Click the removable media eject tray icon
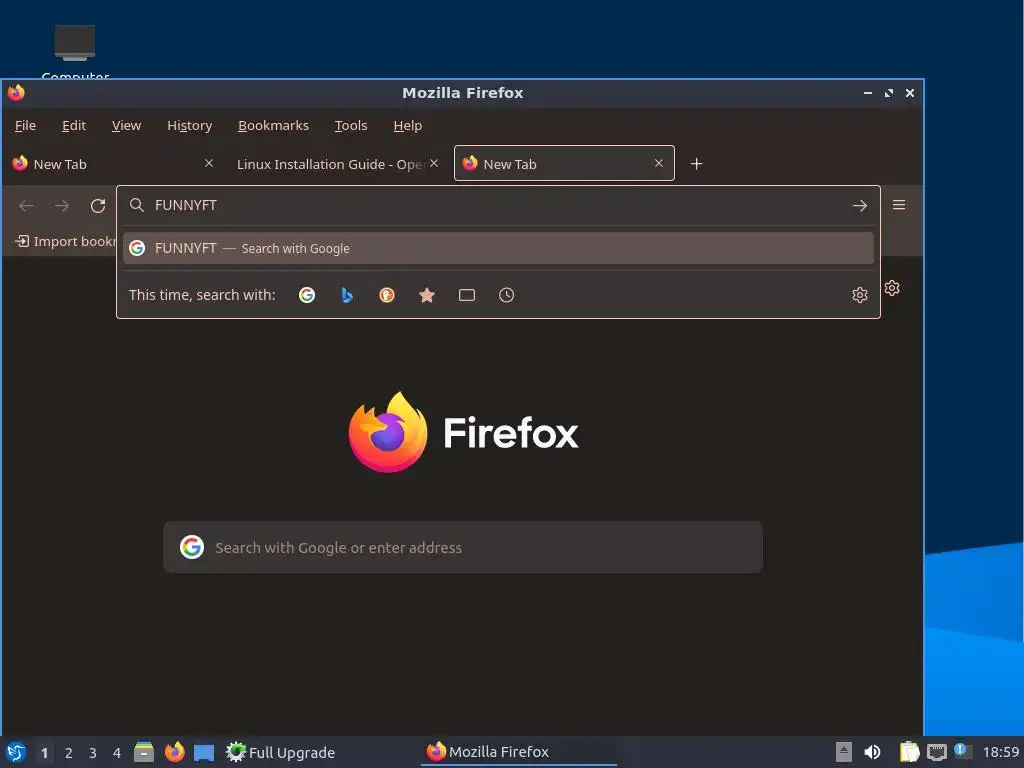The image size is (1024, 768). pos(844,752)
